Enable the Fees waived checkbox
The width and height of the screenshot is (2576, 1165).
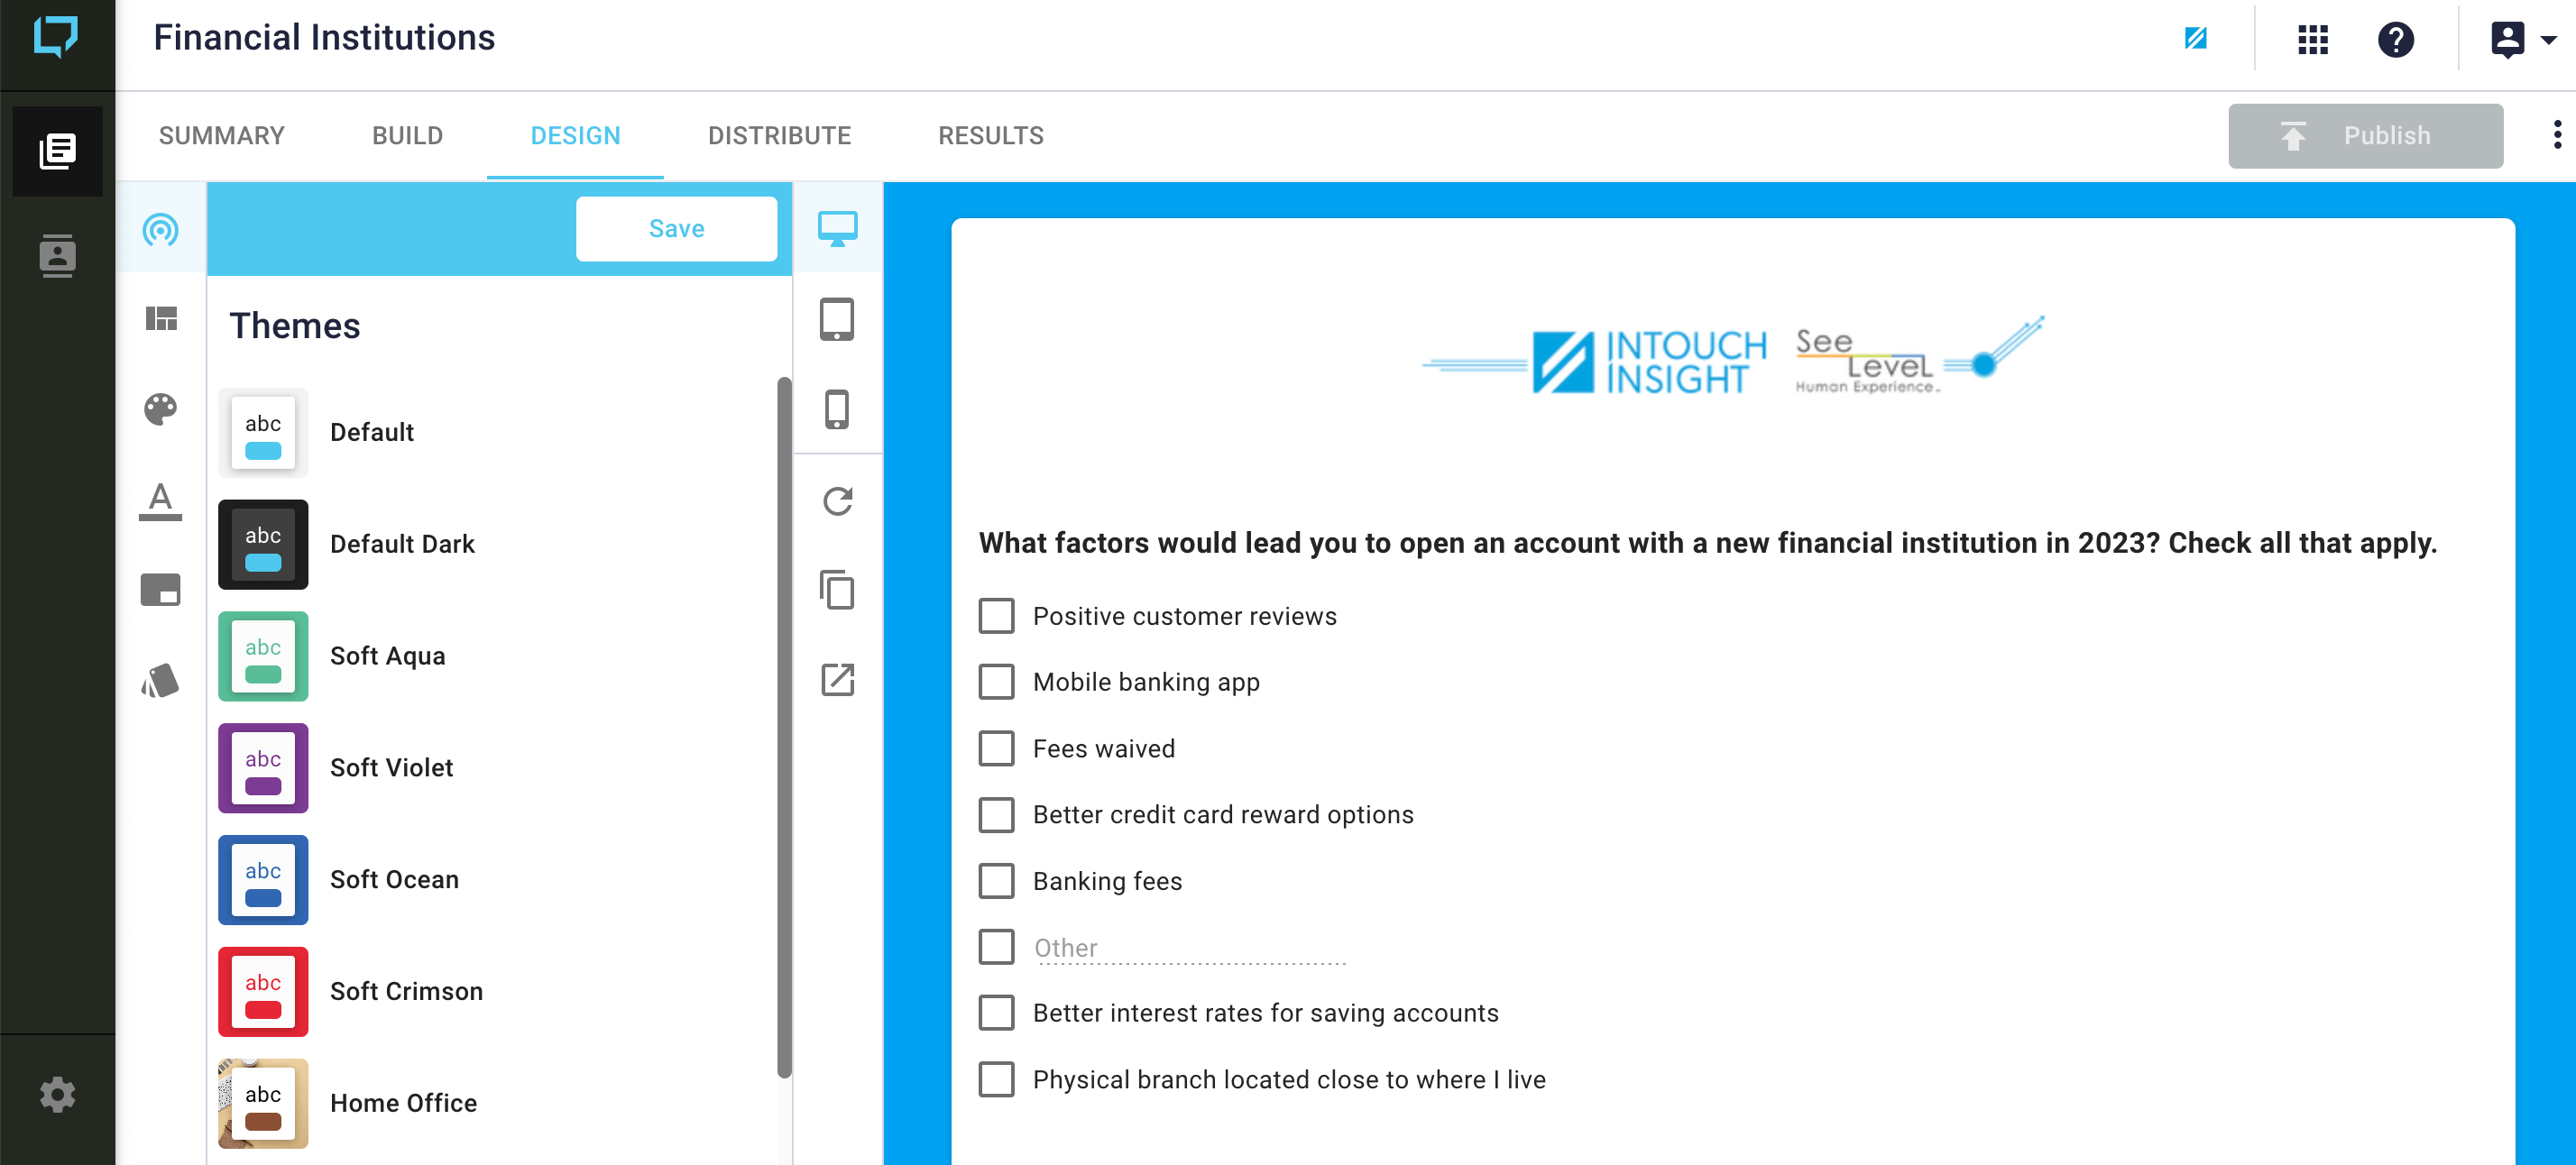[x=996, y=746]
